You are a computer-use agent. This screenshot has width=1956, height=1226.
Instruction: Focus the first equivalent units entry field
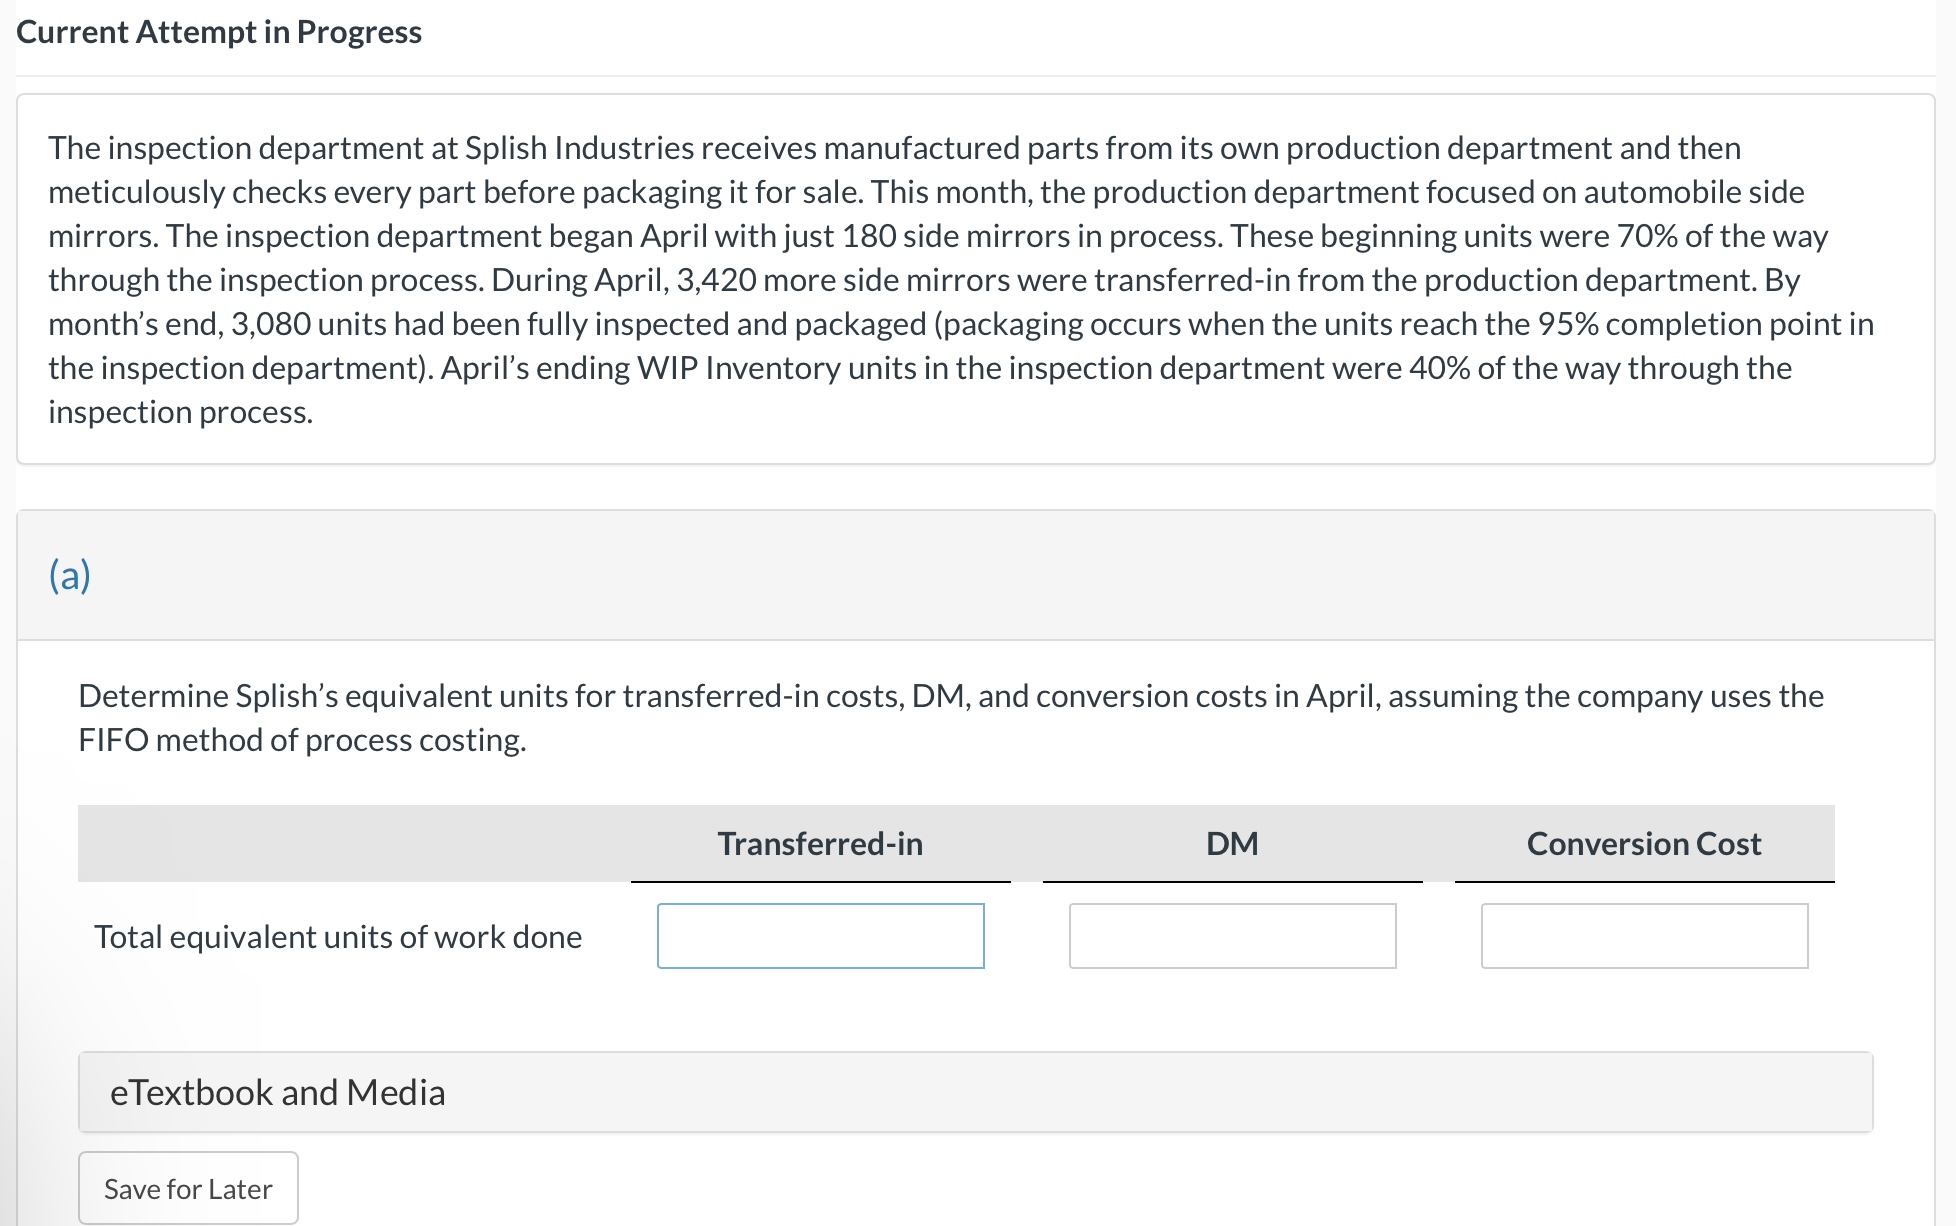819,936
